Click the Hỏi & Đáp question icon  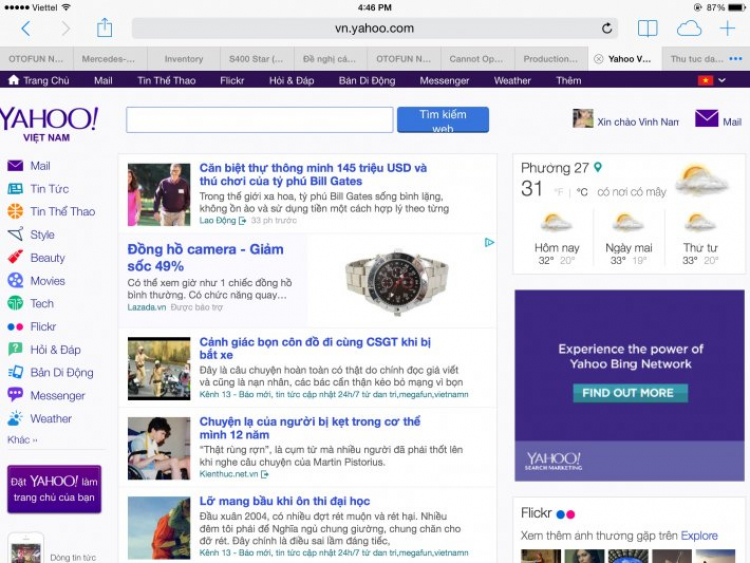click(15, 349)
